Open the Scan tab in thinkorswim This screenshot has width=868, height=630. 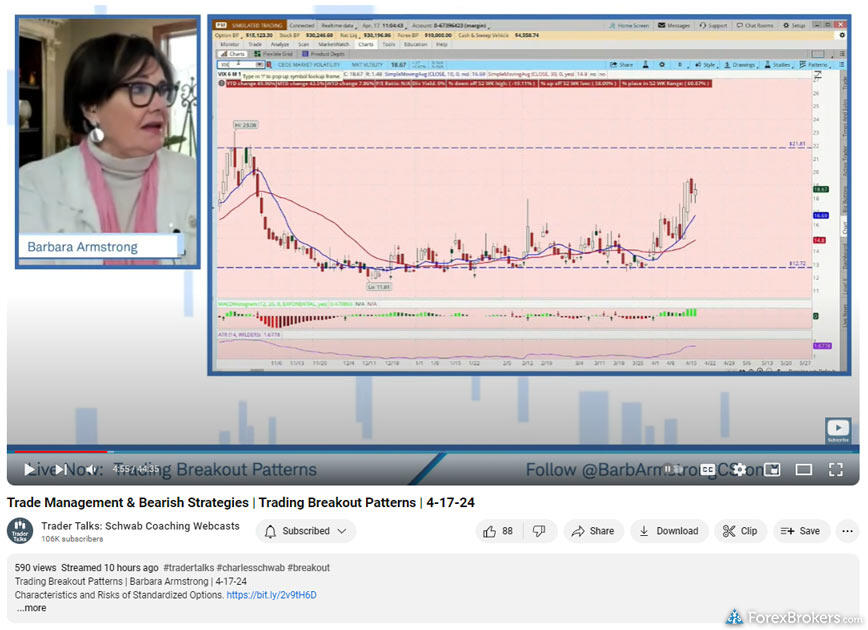[304, 44]
